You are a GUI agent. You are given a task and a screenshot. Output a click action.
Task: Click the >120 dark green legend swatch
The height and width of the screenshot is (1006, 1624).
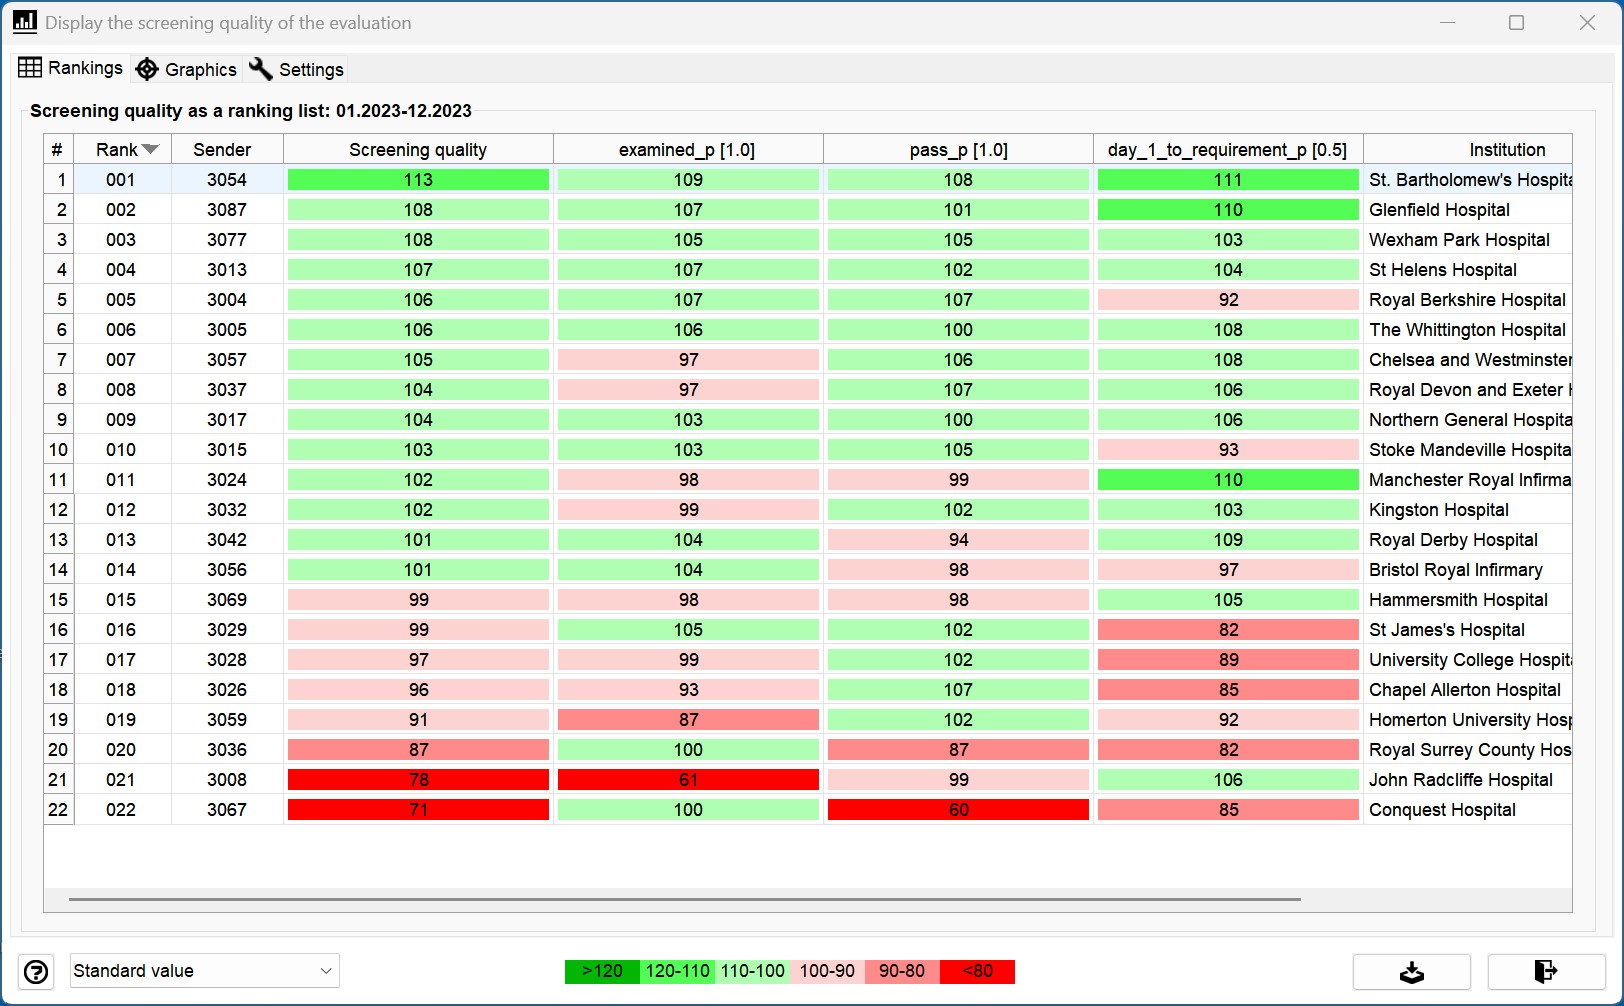coord(602,971)
